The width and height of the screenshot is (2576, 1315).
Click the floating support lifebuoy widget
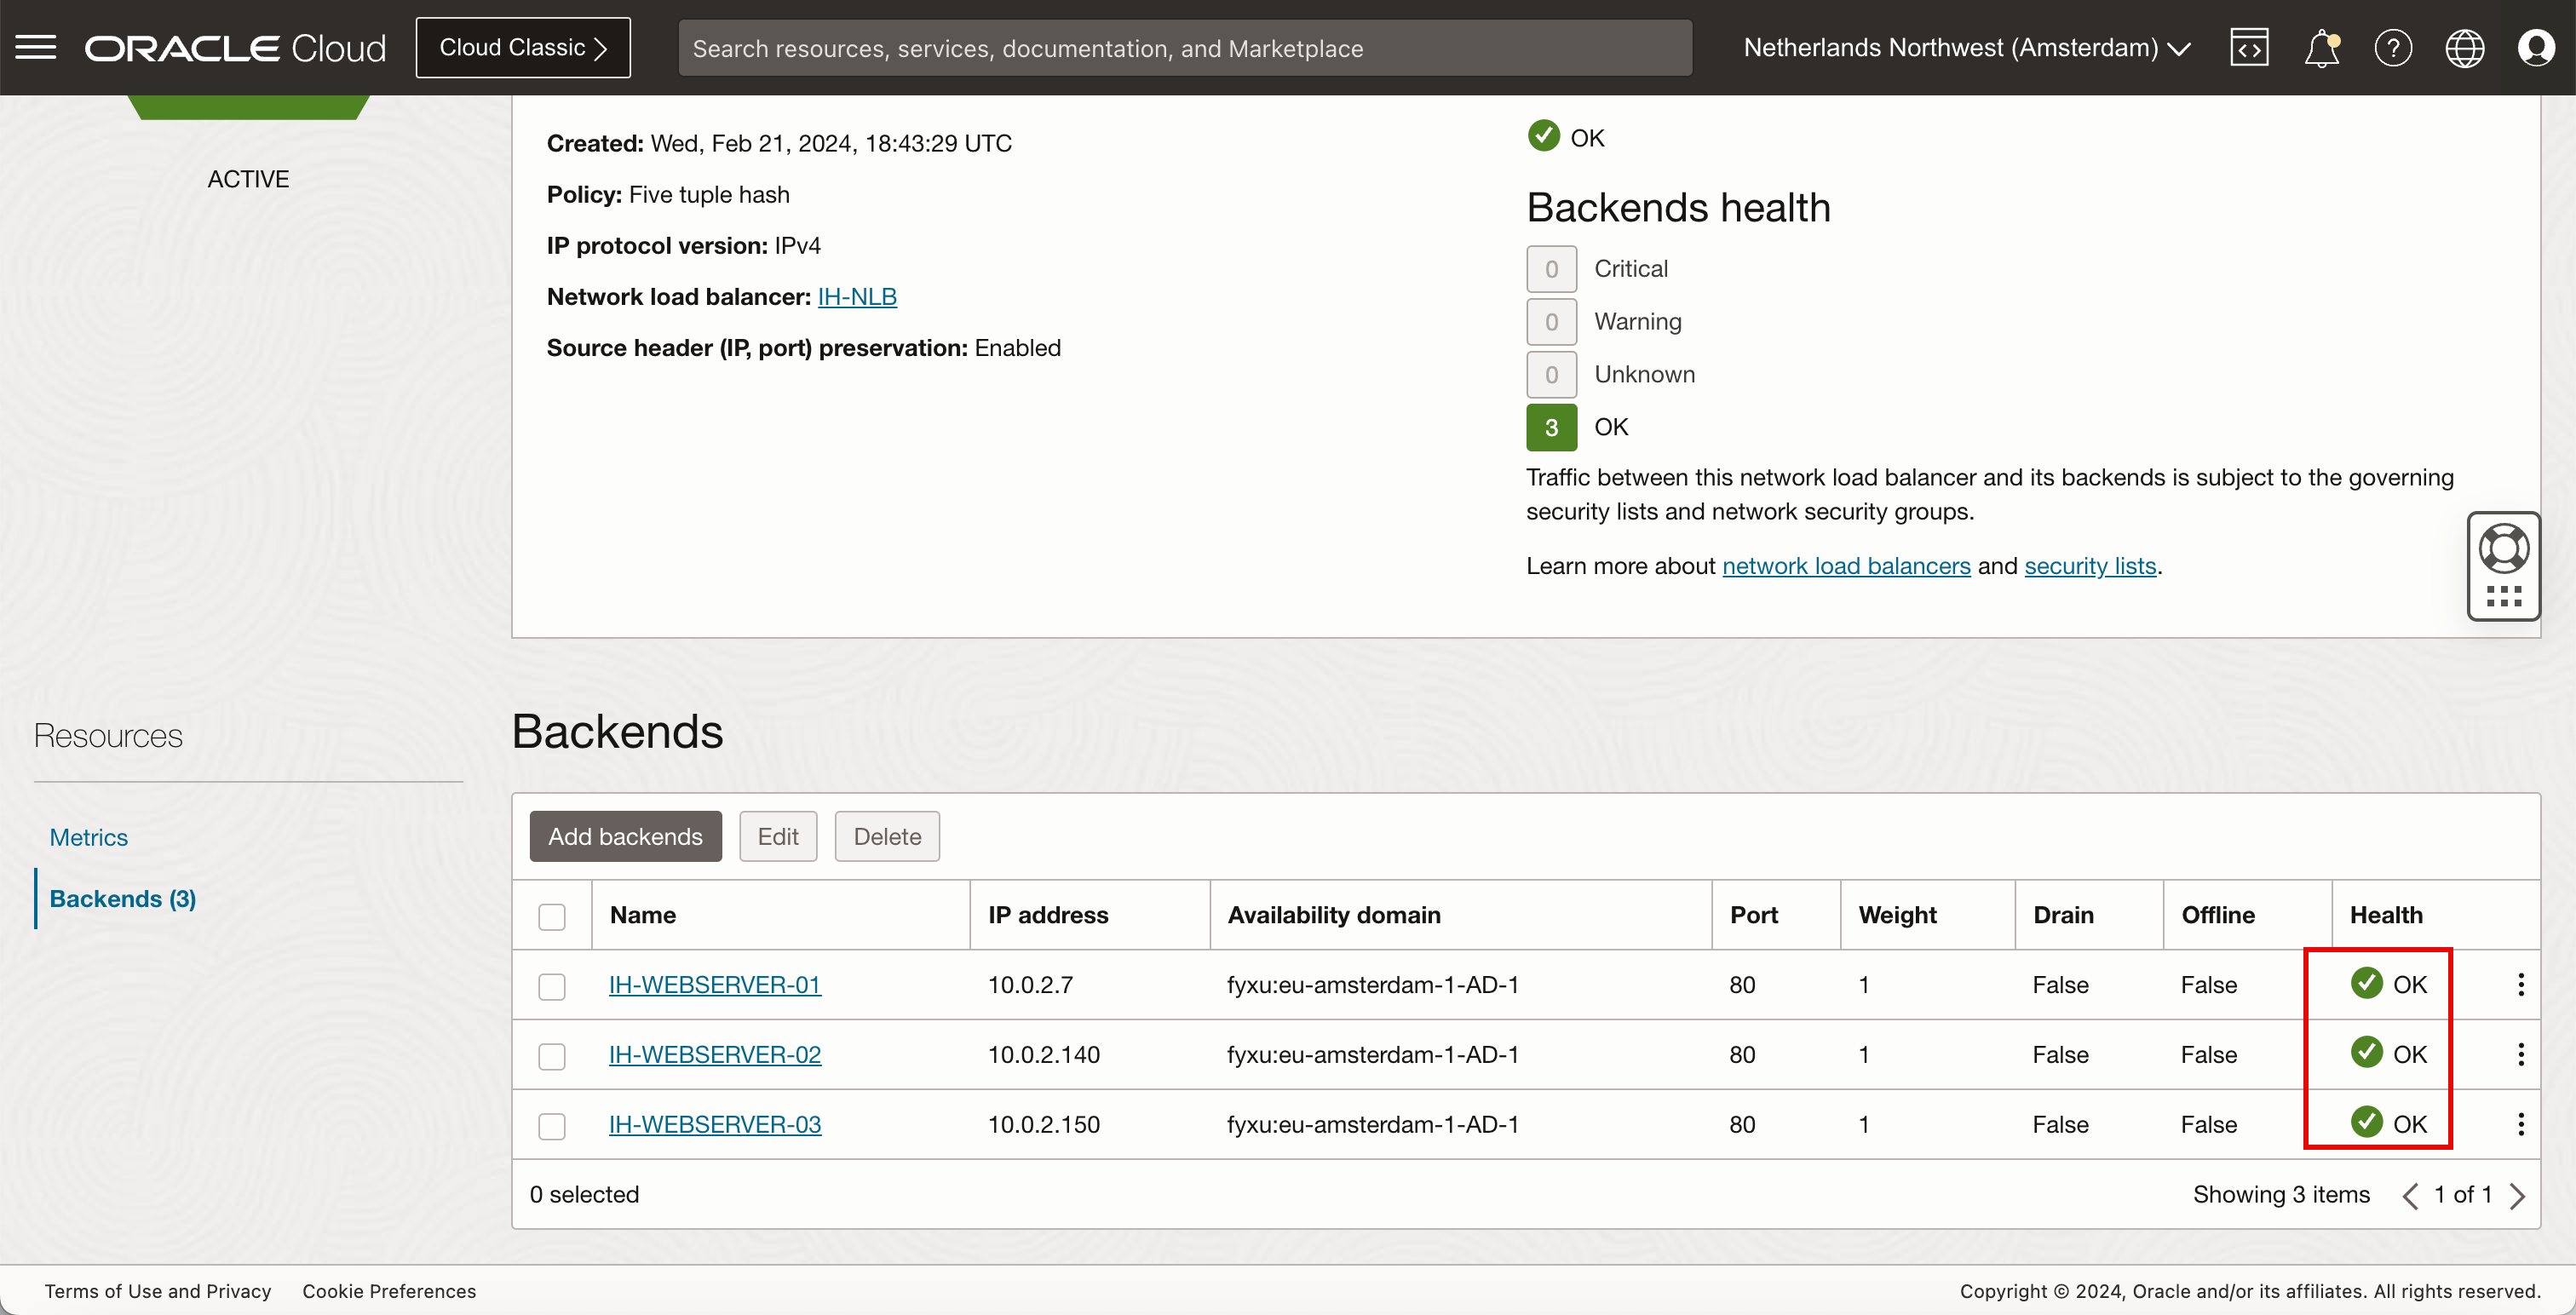coord(2503,549)
